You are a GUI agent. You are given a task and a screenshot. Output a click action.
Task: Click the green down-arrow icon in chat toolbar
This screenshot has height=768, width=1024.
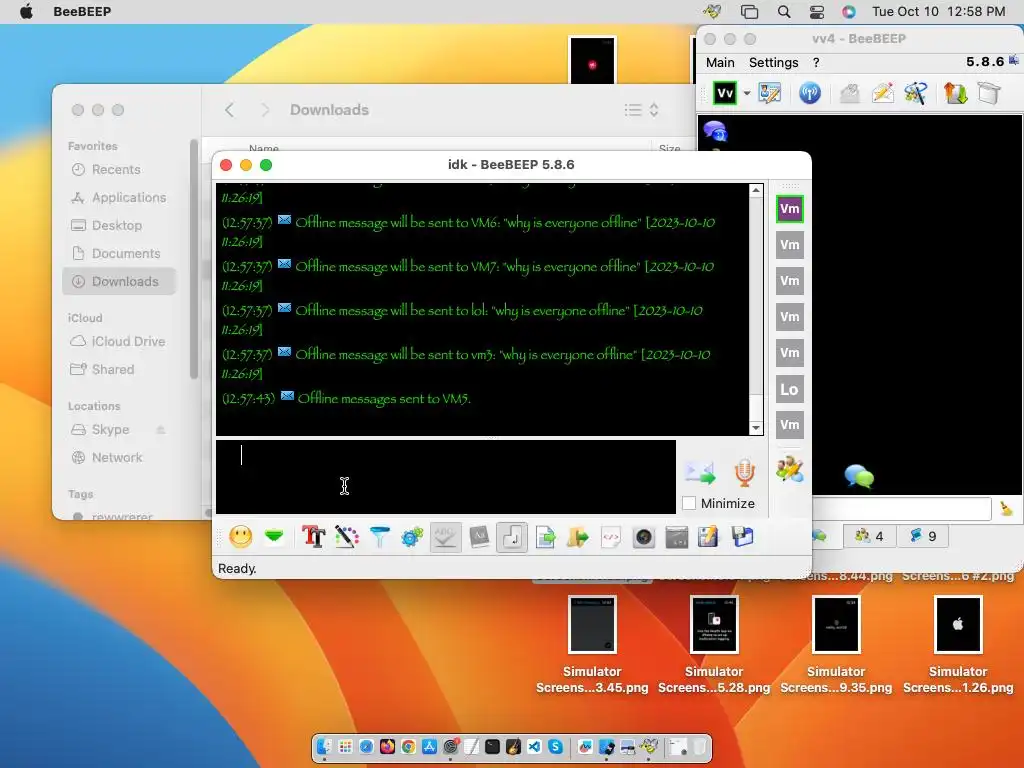tap(274, 537)
